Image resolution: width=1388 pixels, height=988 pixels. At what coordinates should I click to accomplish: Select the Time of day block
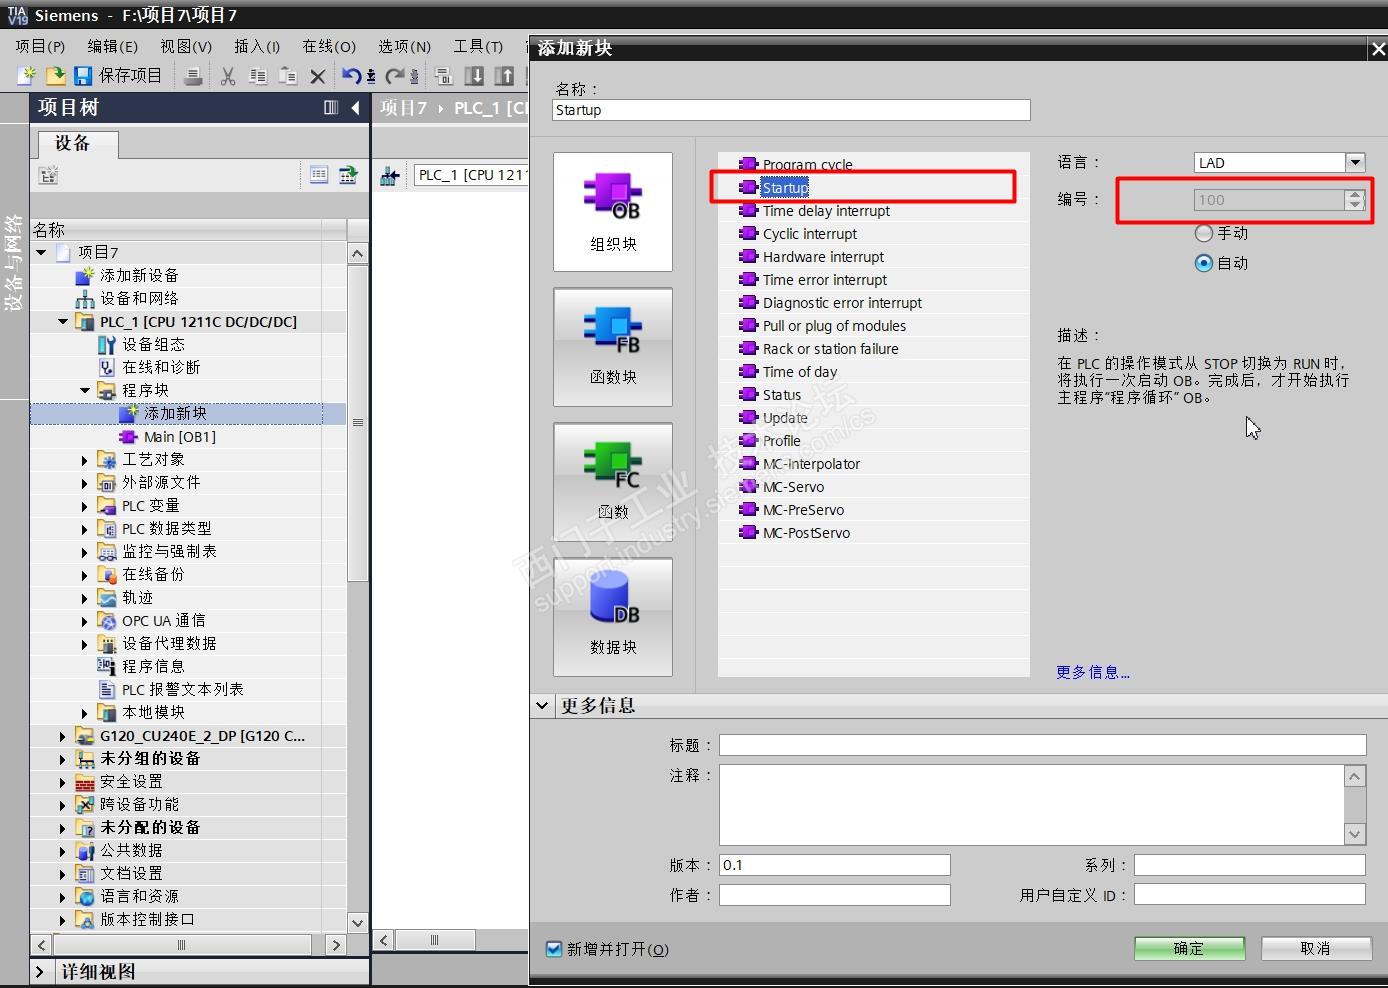pos(800,372)
